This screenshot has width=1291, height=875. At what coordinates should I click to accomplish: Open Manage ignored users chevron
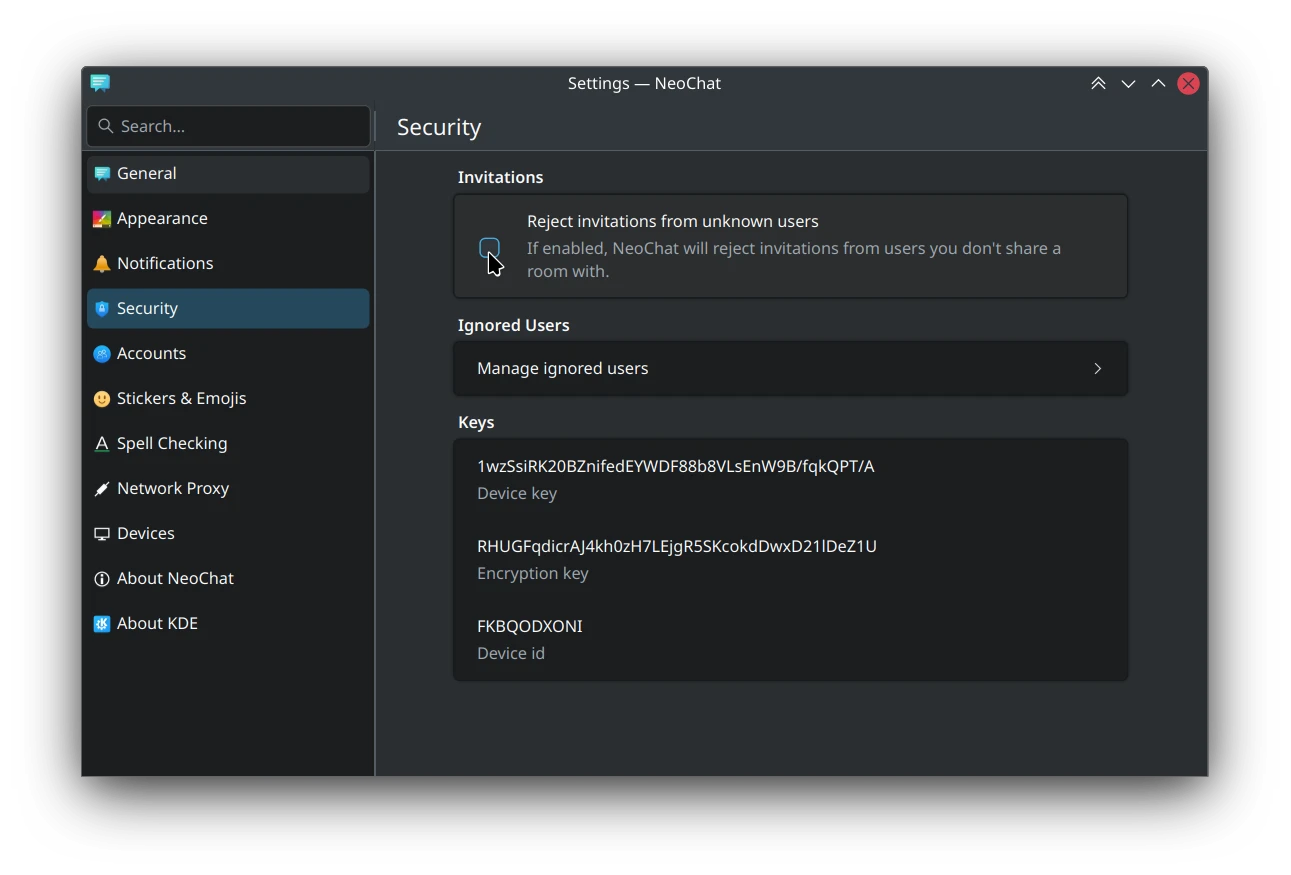(x=1097, y=369)
